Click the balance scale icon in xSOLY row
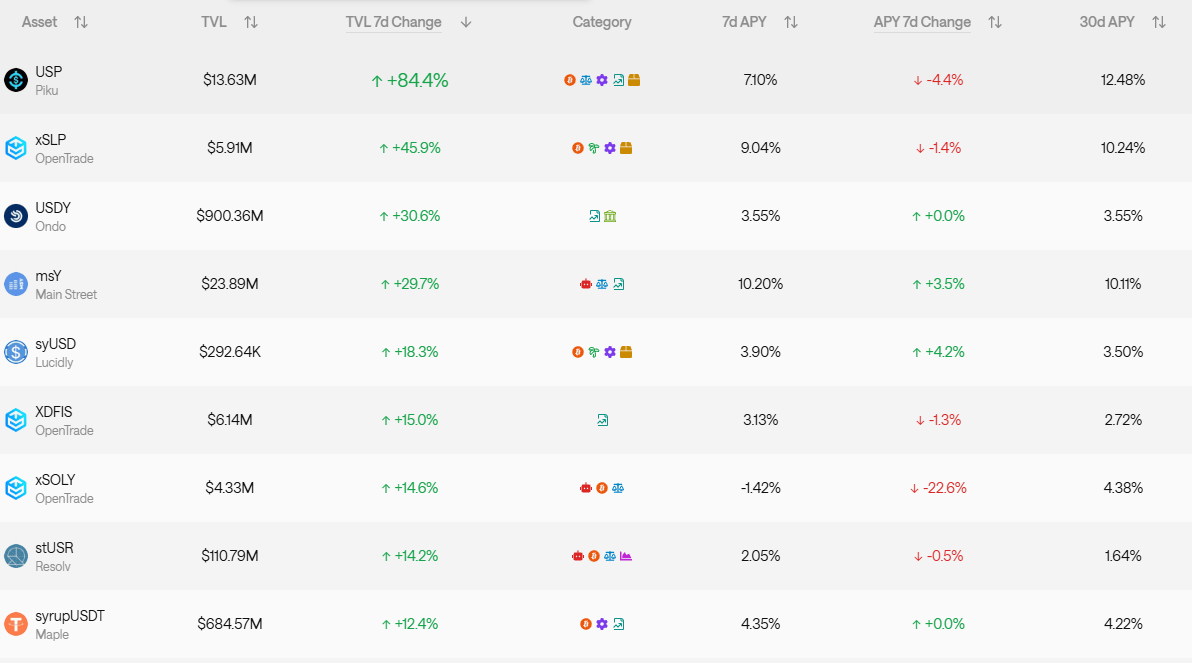Screen dimensions: 1192x663 coord(618,488)
